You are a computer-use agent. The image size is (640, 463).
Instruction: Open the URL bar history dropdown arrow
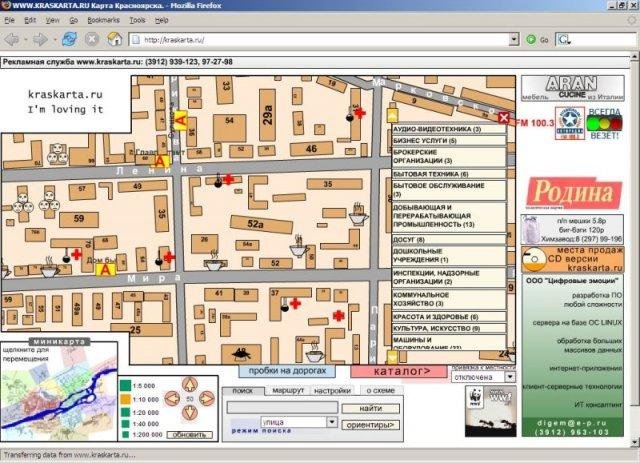click(x=514, y=40)
